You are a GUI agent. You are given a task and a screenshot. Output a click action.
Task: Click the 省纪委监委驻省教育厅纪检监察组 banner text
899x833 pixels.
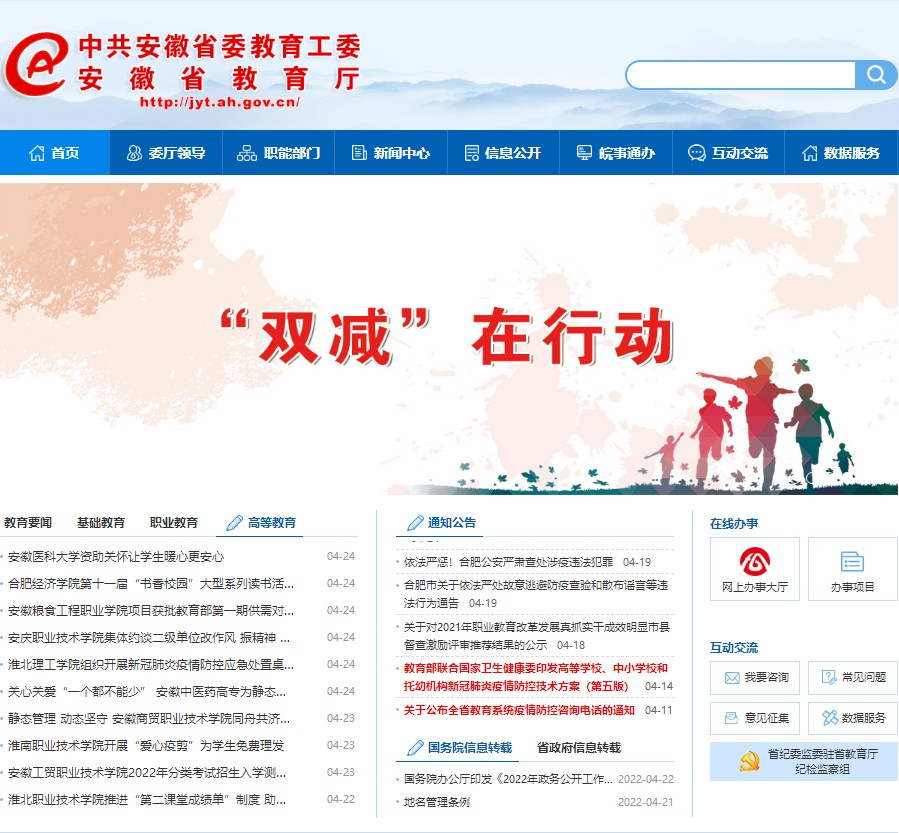823,761
